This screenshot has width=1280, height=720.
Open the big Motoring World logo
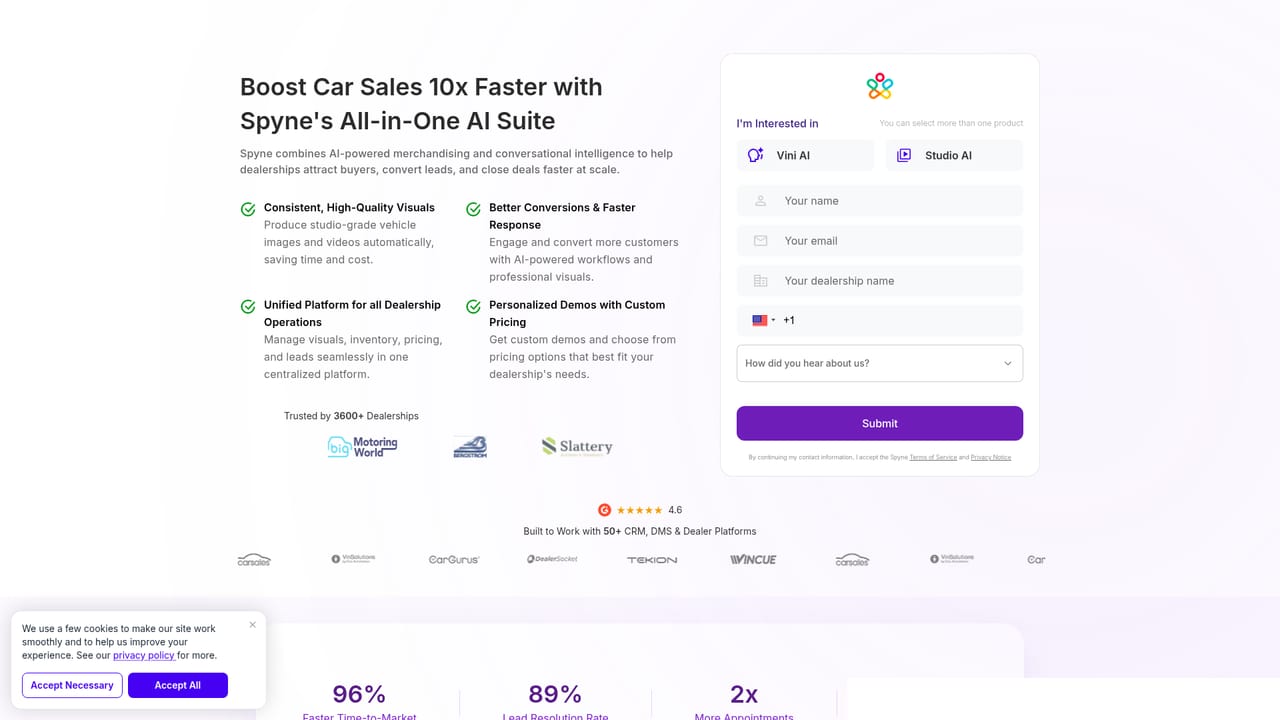pyautogui.click(x=362, y=447)
